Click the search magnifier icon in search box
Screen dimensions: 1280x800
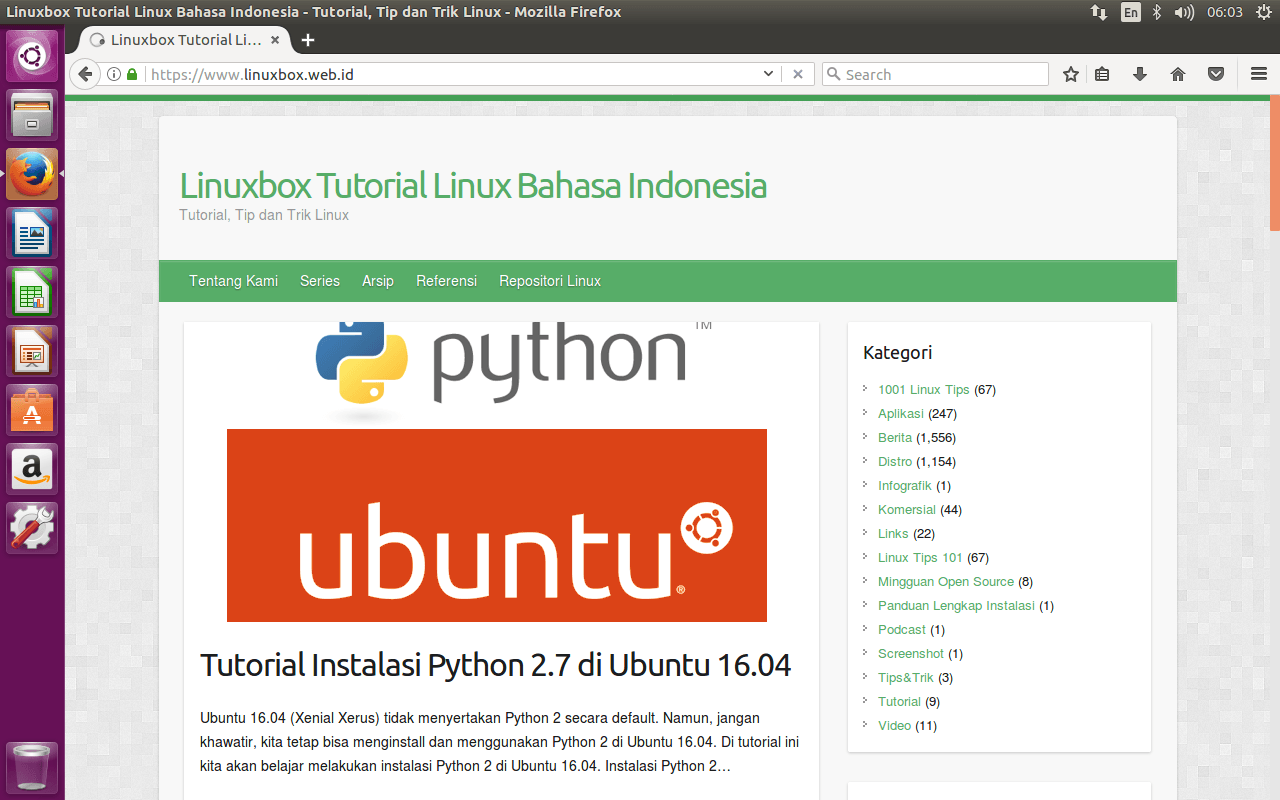pyautogui.click(x=833, y=74)
